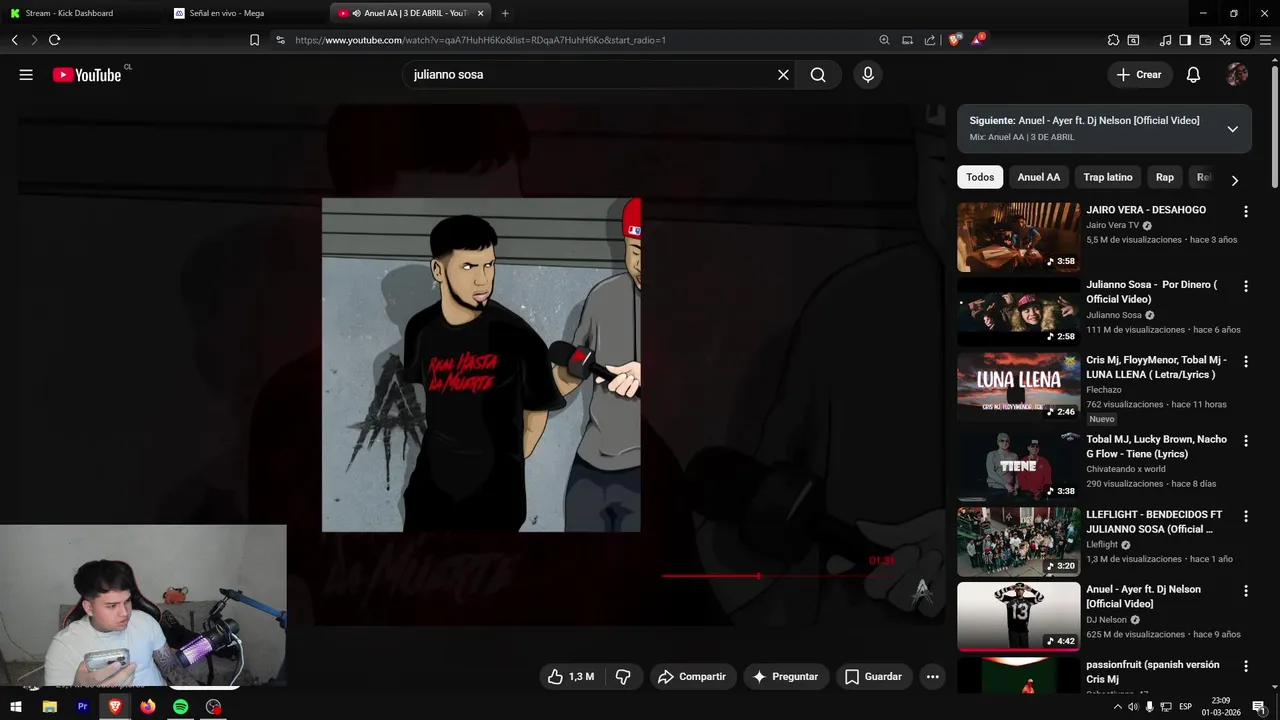
Task: Open the browser extensions puzzle icon
Action: (x=1113, y=40)
